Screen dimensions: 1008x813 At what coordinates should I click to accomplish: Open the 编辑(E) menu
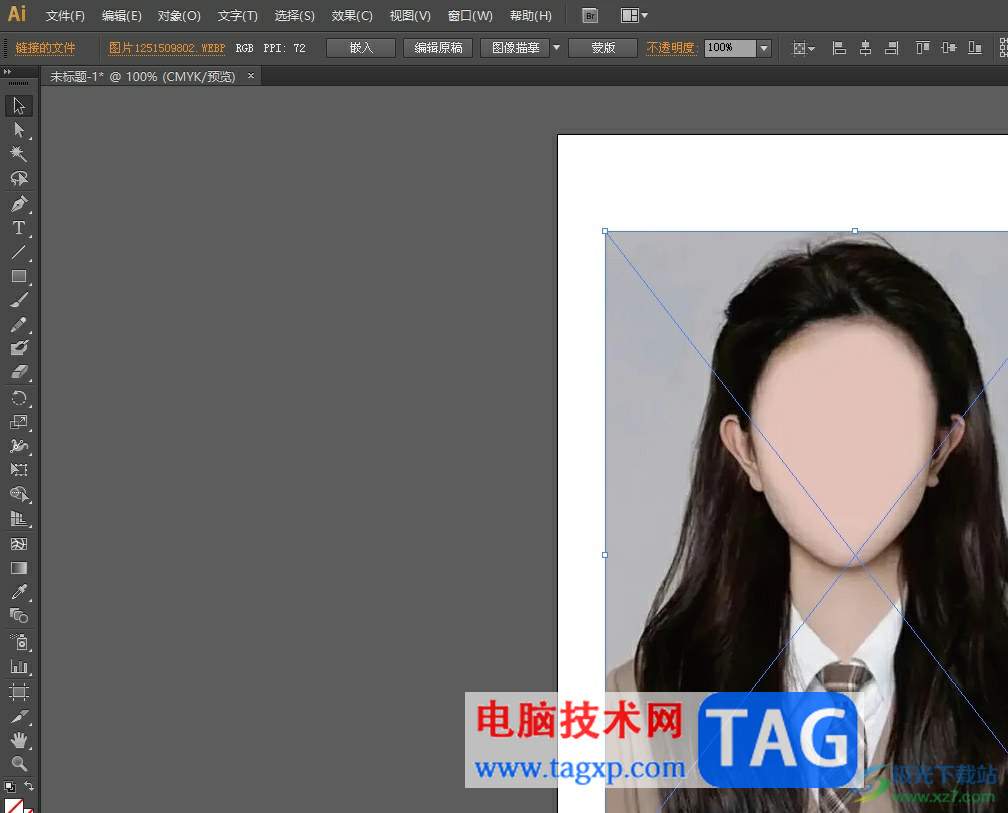tap(122, 15)
